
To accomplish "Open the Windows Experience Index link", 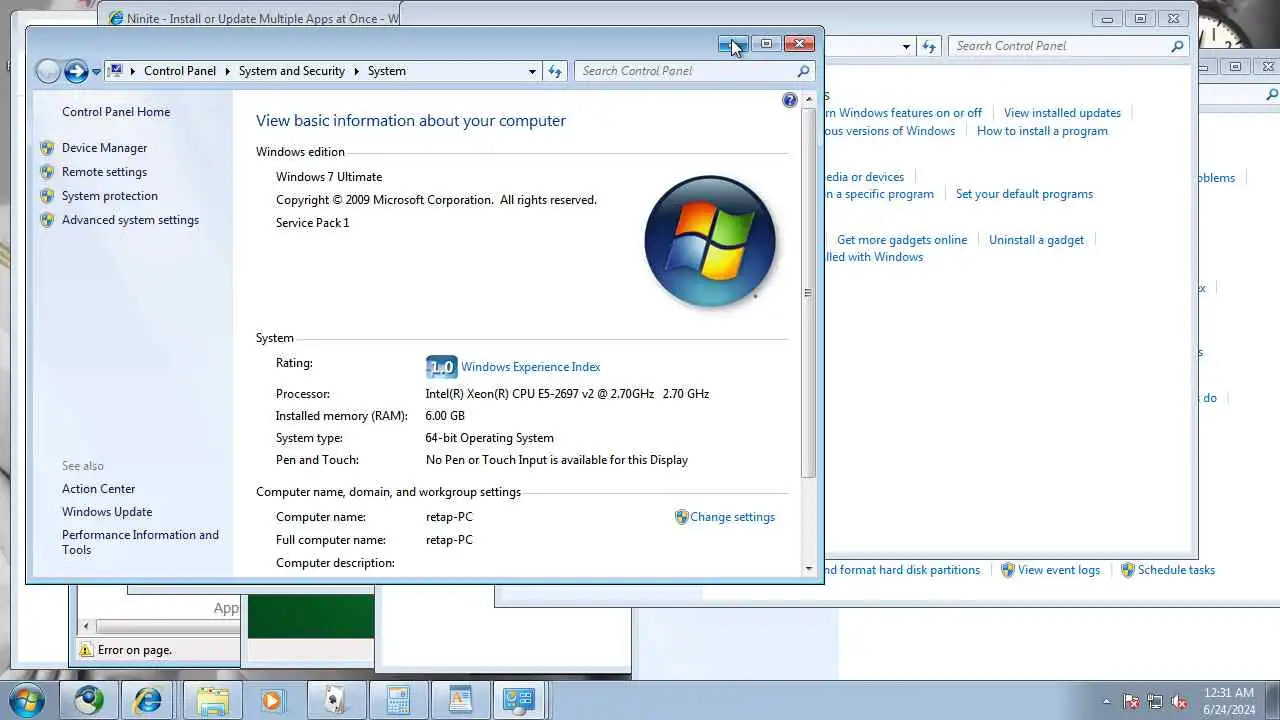I will click(x=530, y=367).
